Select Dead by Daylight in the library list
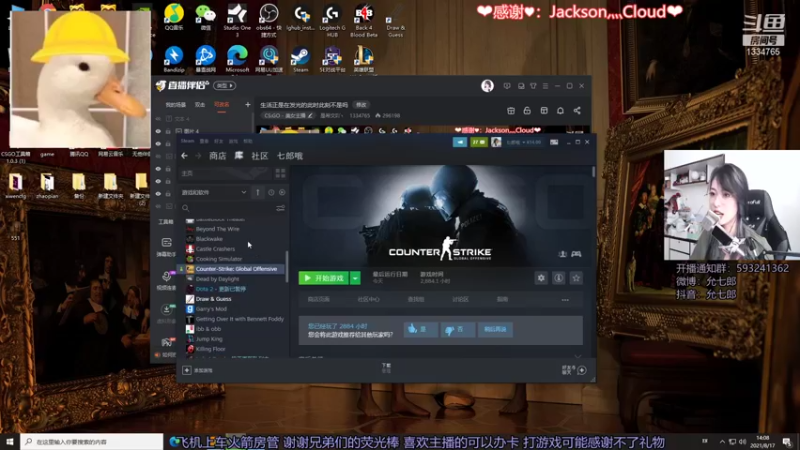 217,279
